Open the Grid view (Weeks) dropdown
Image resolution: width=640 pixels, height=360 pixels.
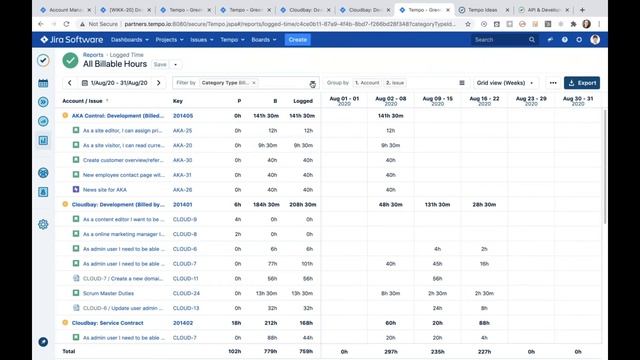505,83
